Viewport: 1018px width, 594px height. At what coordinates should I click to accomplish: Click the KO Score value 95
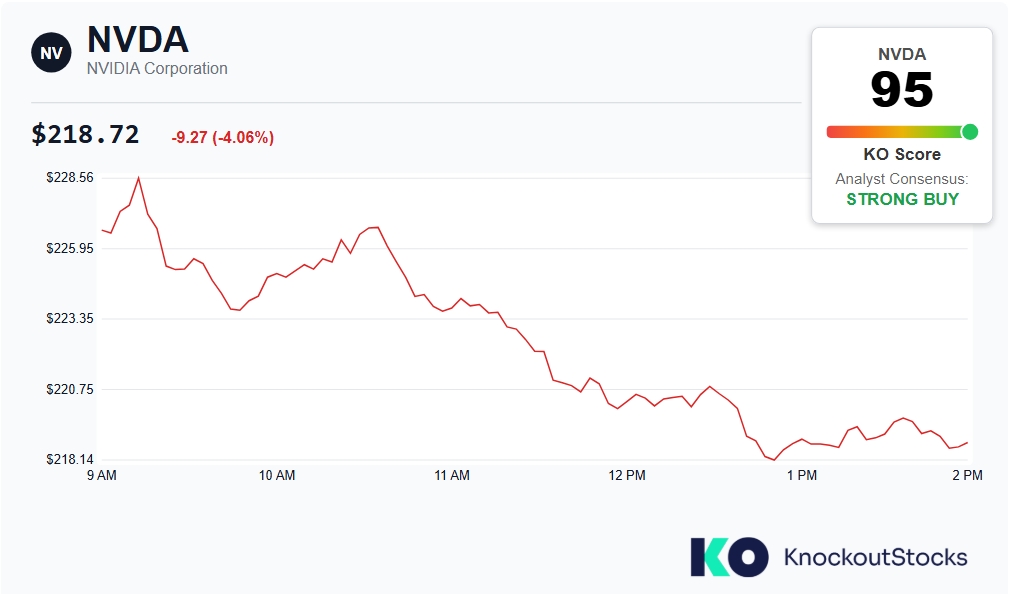902,90
